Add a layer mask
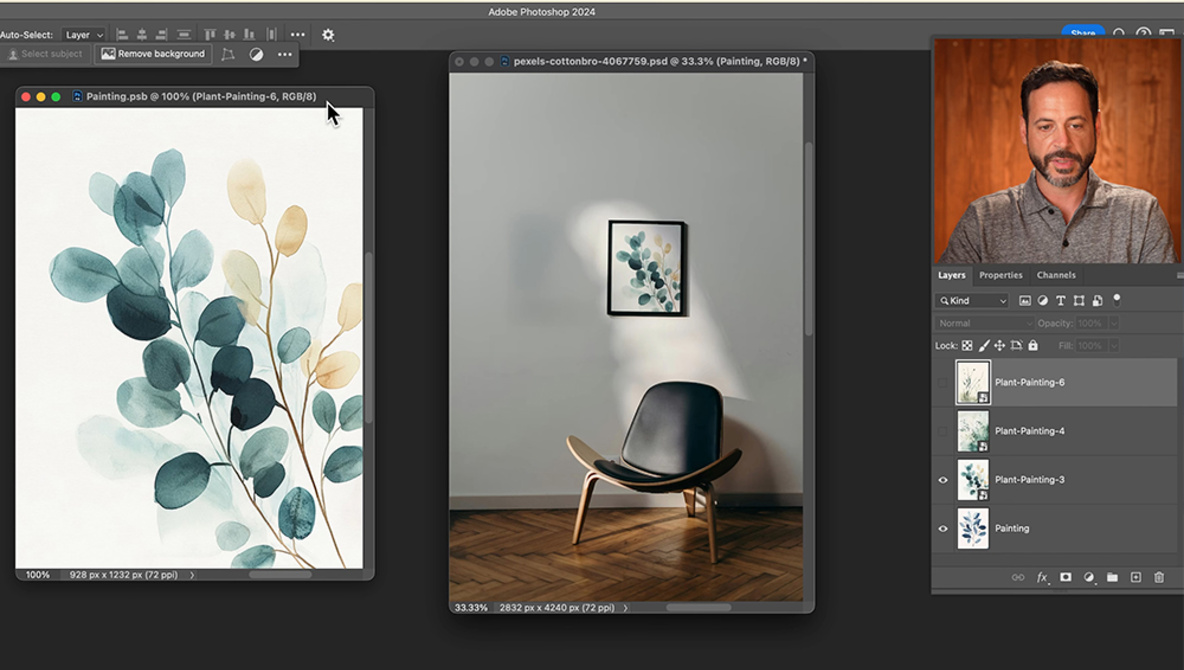The width and height of the screenshot is (1184, 670). pos(1065,577)
